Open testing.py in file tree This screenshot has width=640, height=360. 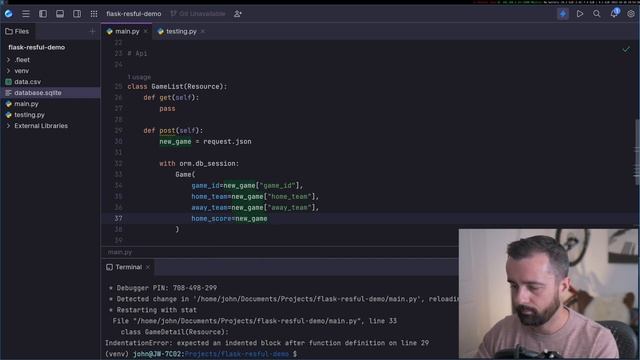point(29,115)
